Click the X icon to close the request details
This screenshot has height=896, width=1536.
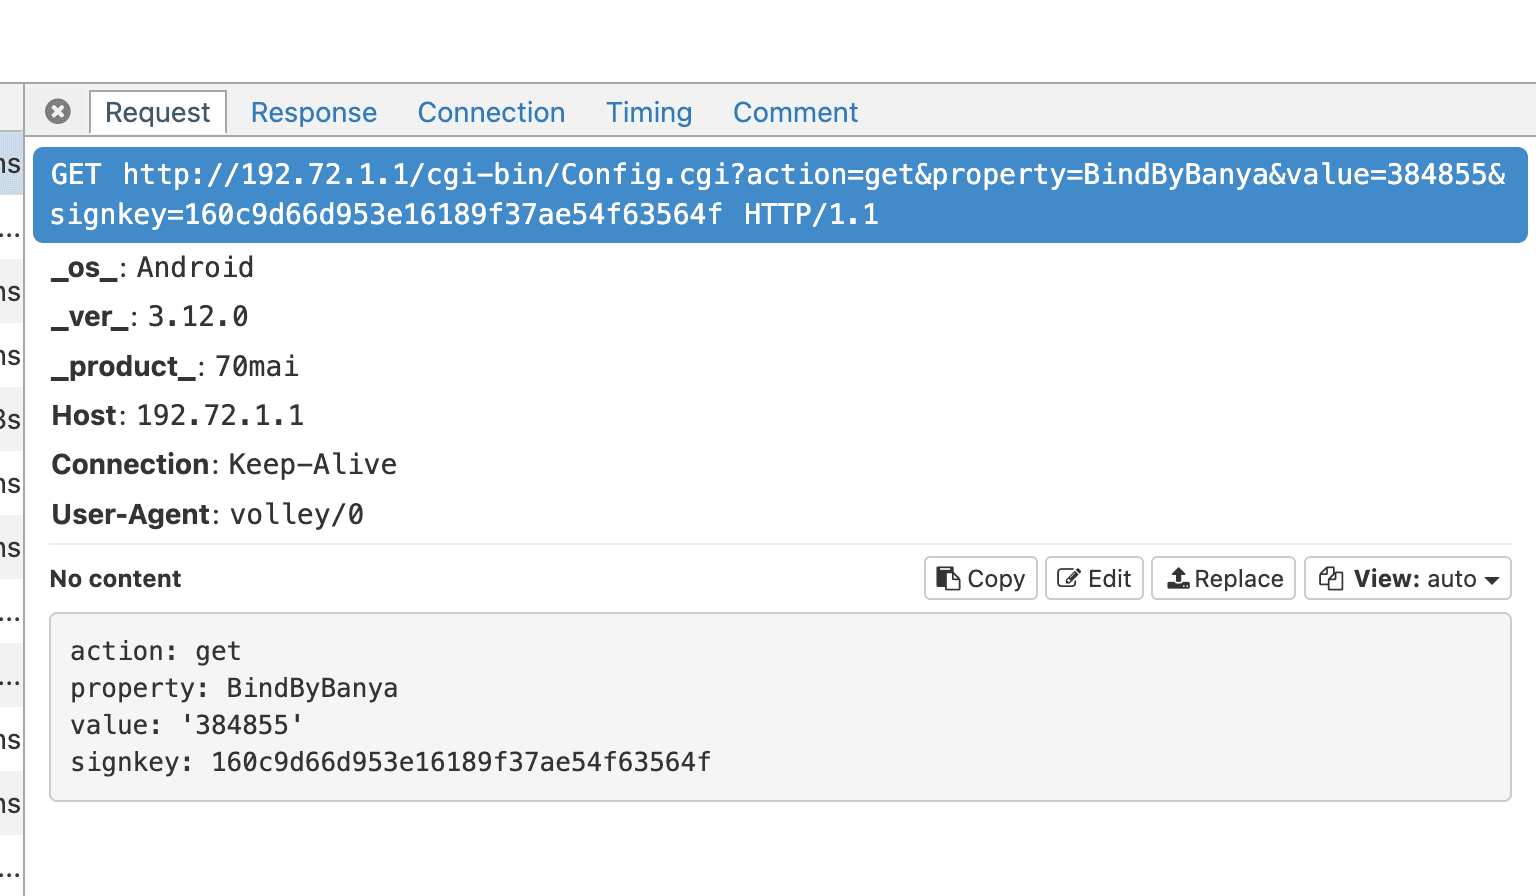[57, 111]
